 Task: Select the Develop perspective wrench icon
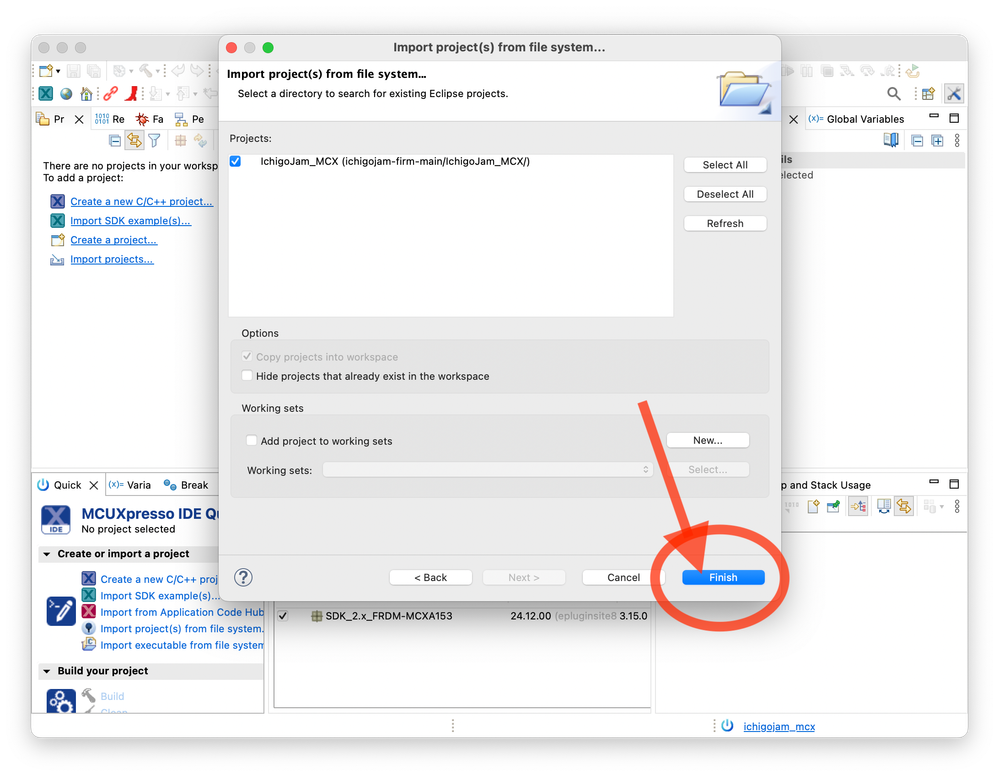[x=954, y=94]
